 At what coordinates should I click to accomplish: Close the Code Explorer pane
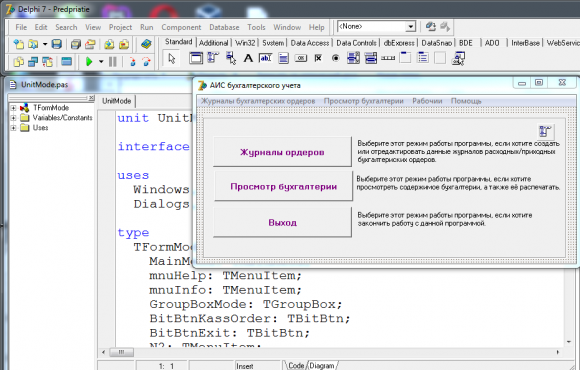(91, 98)
